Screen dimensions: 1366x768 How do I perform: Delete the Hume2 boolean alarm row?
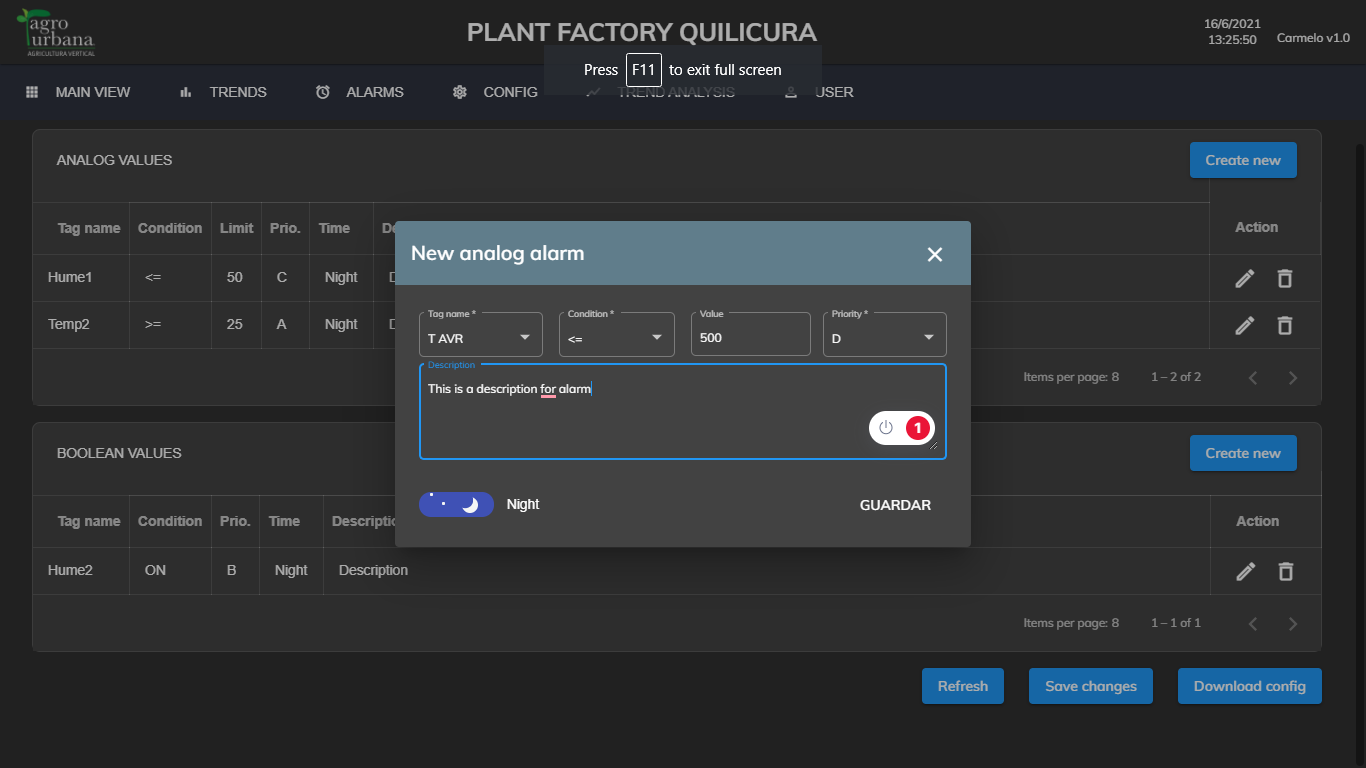point(1285,571)
